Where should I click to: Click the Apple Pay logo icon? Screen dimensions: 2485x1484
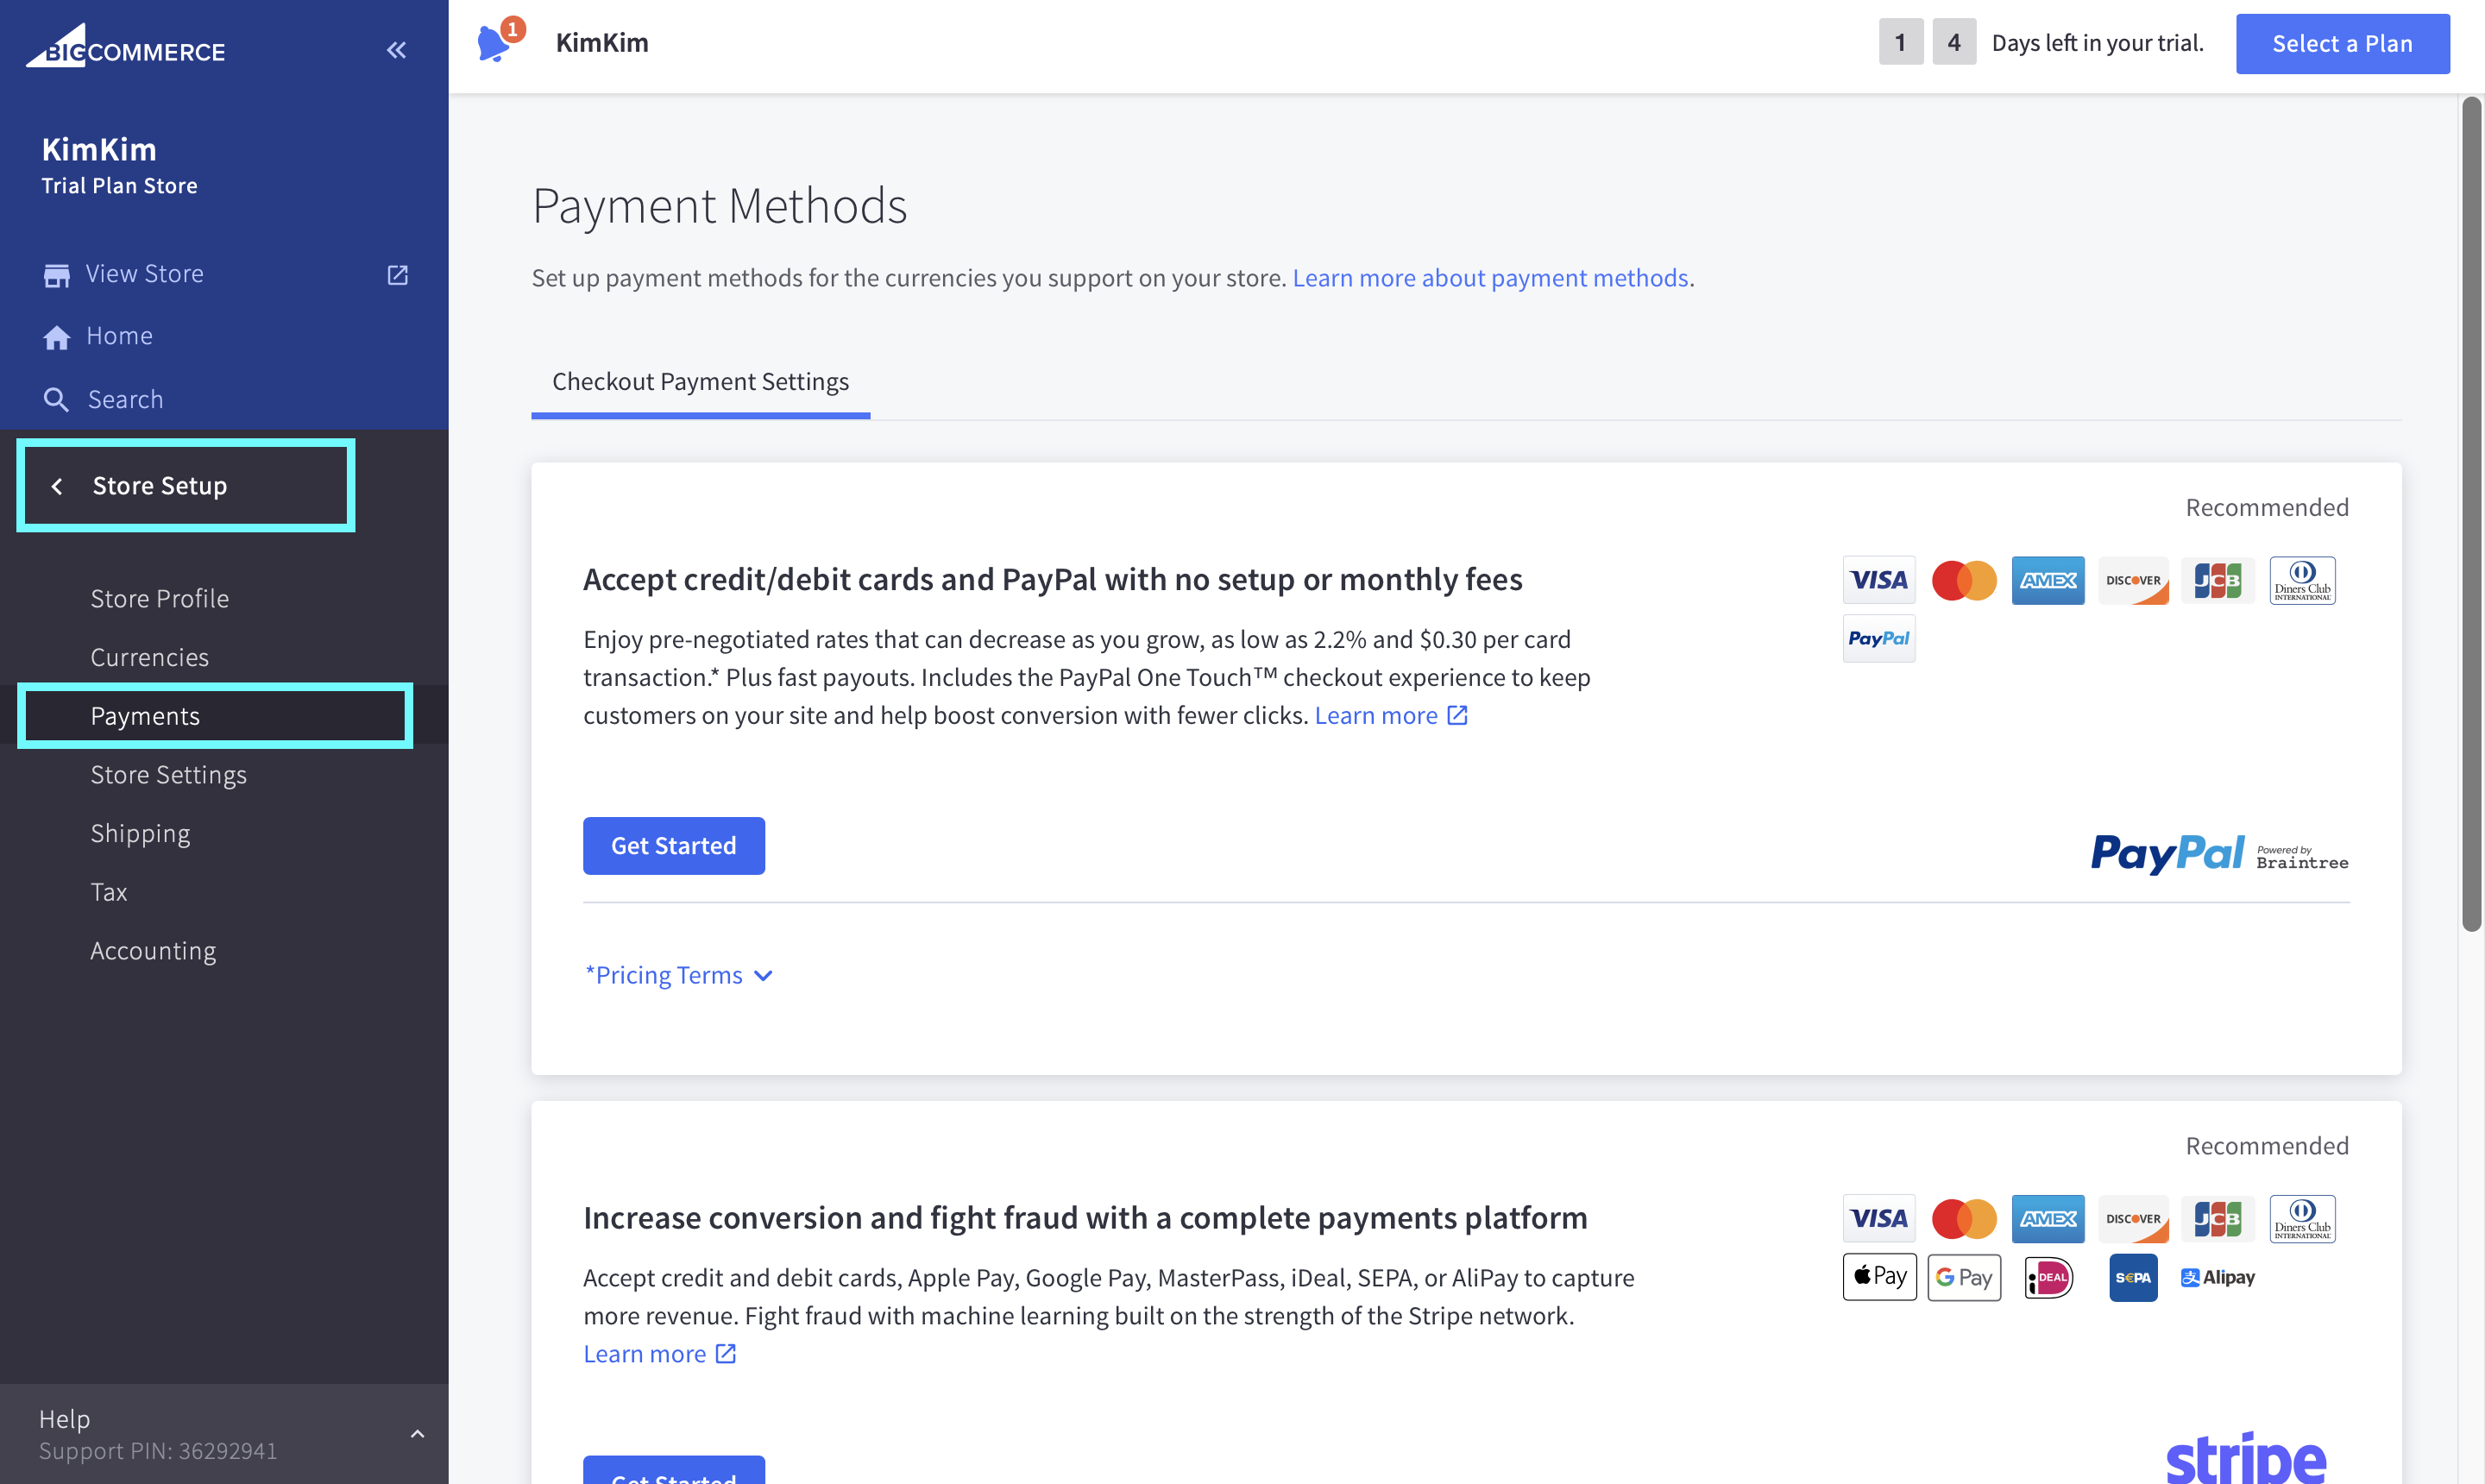1878,1277
